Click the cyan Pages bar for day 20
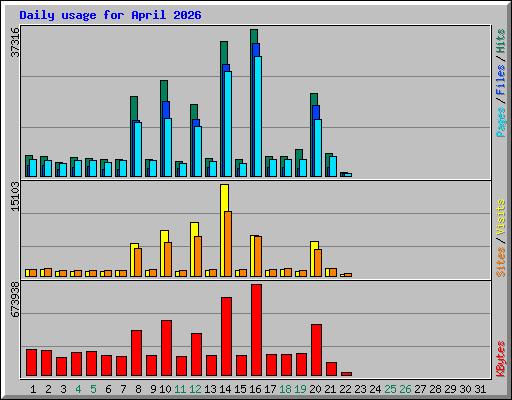This screenshot has height=400, width=512. point(318,148)
